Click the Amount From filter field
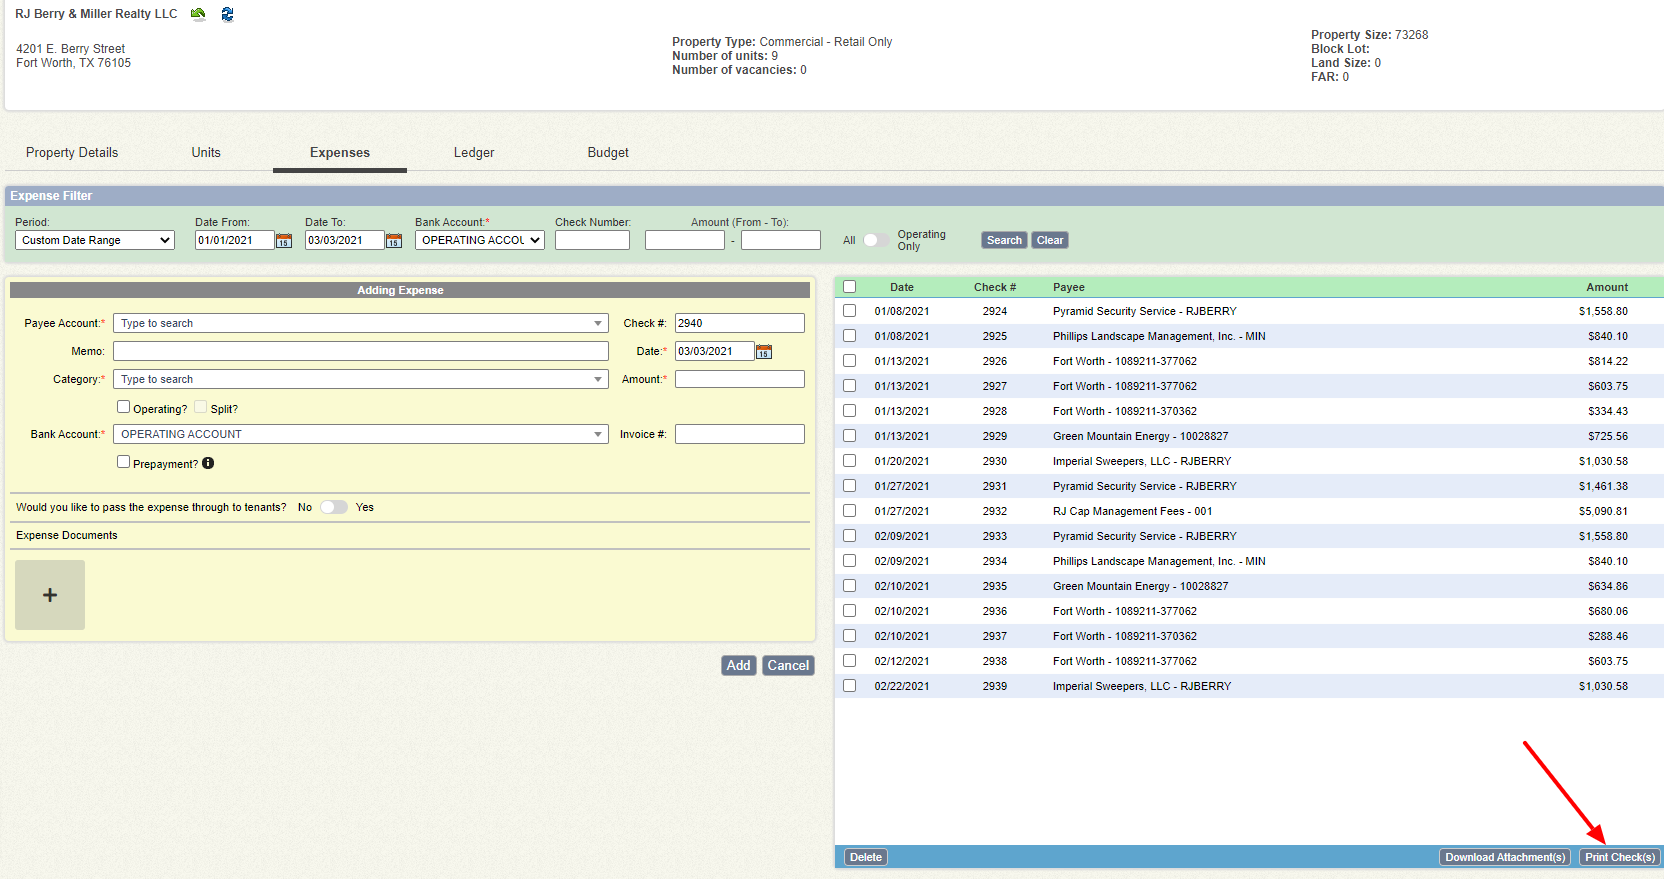Image resolution: width=1664 pixels, height=879 pixels. coord(685,240)
